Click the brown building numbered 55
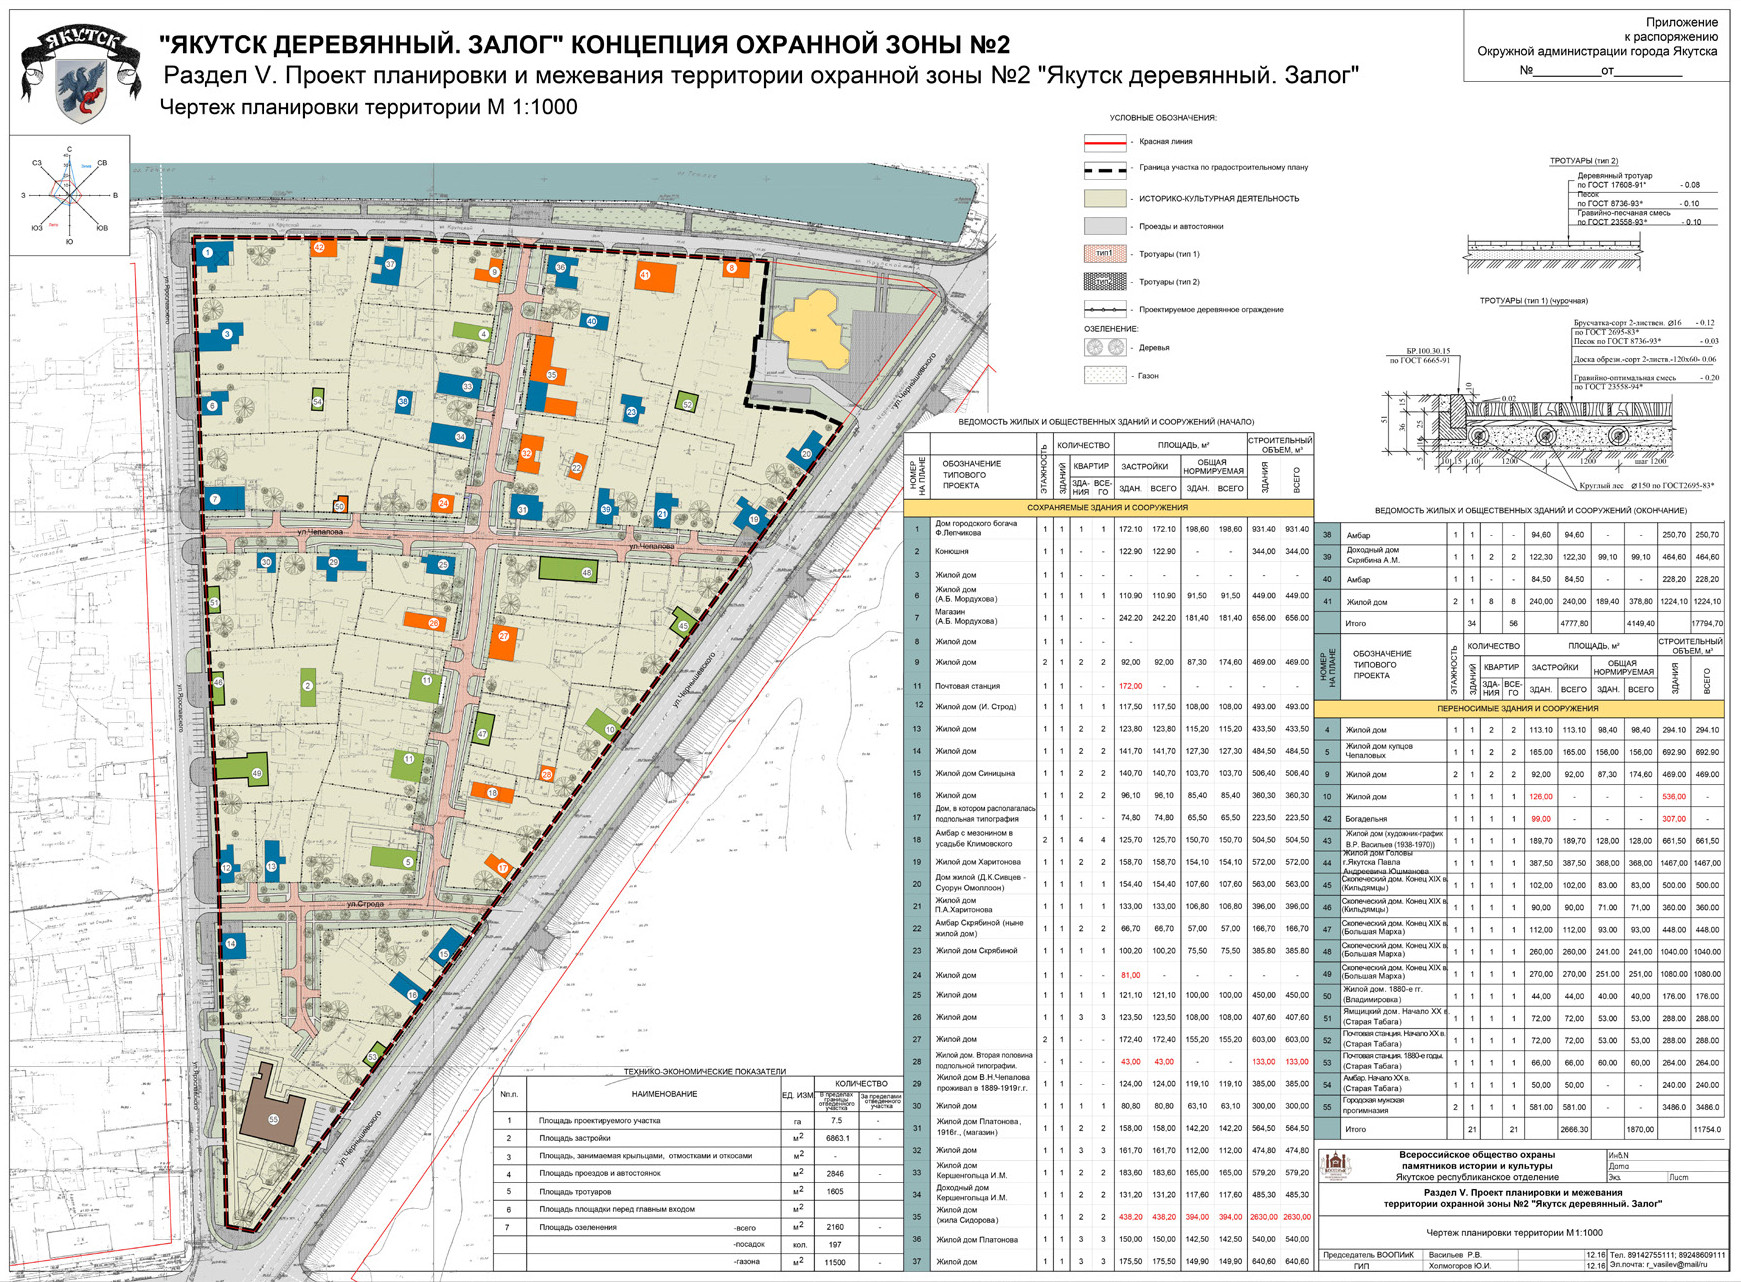 273,1106
